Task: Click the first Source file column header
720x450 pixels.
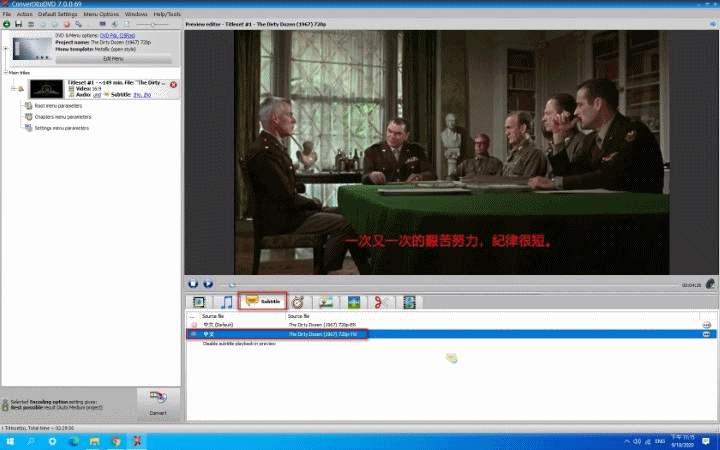Action: click(x=242, y=316)
